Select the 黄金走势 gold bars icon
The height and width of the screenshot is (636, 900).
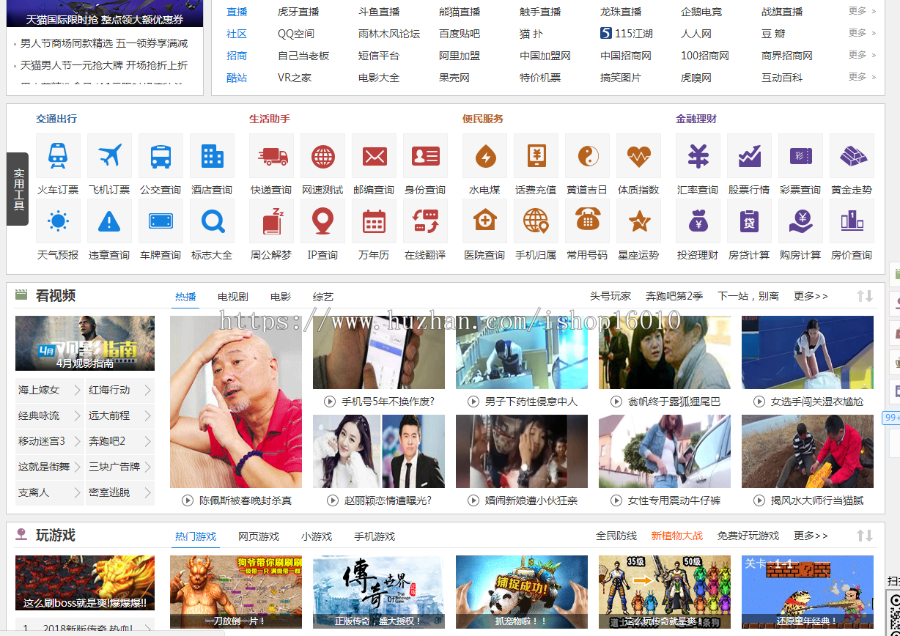click(852, 156)
